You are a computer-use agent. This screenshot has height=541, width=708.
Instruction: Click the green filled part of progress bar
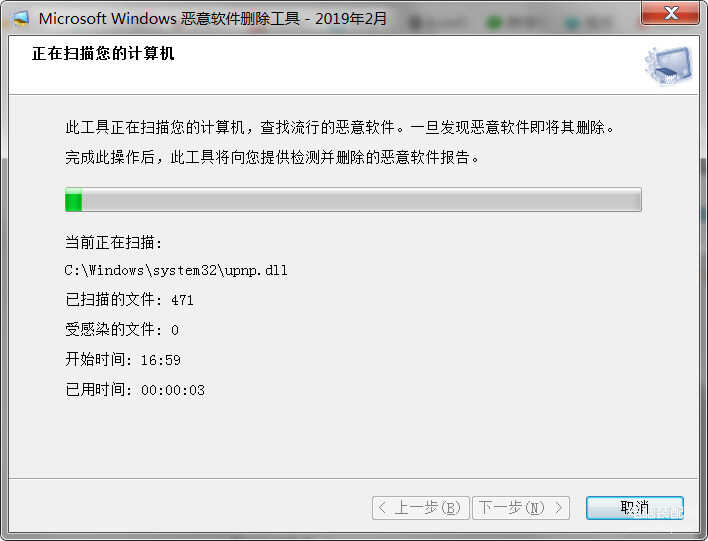(74, 200)
